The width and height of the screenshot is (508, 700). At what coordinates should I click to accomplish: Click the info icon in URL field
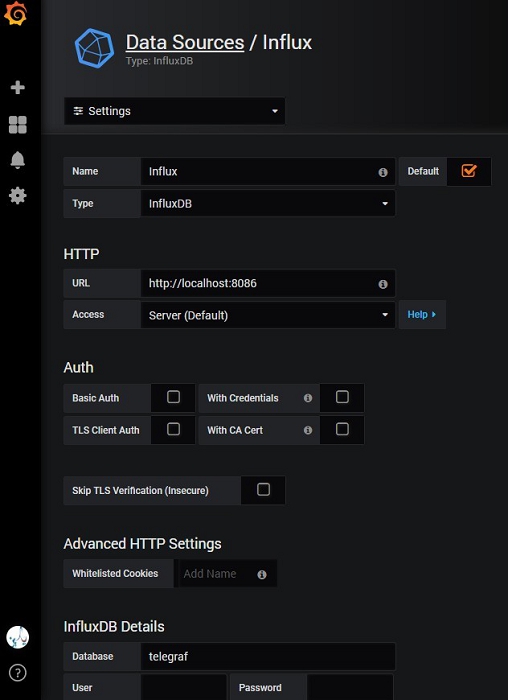tap(383, 284)
